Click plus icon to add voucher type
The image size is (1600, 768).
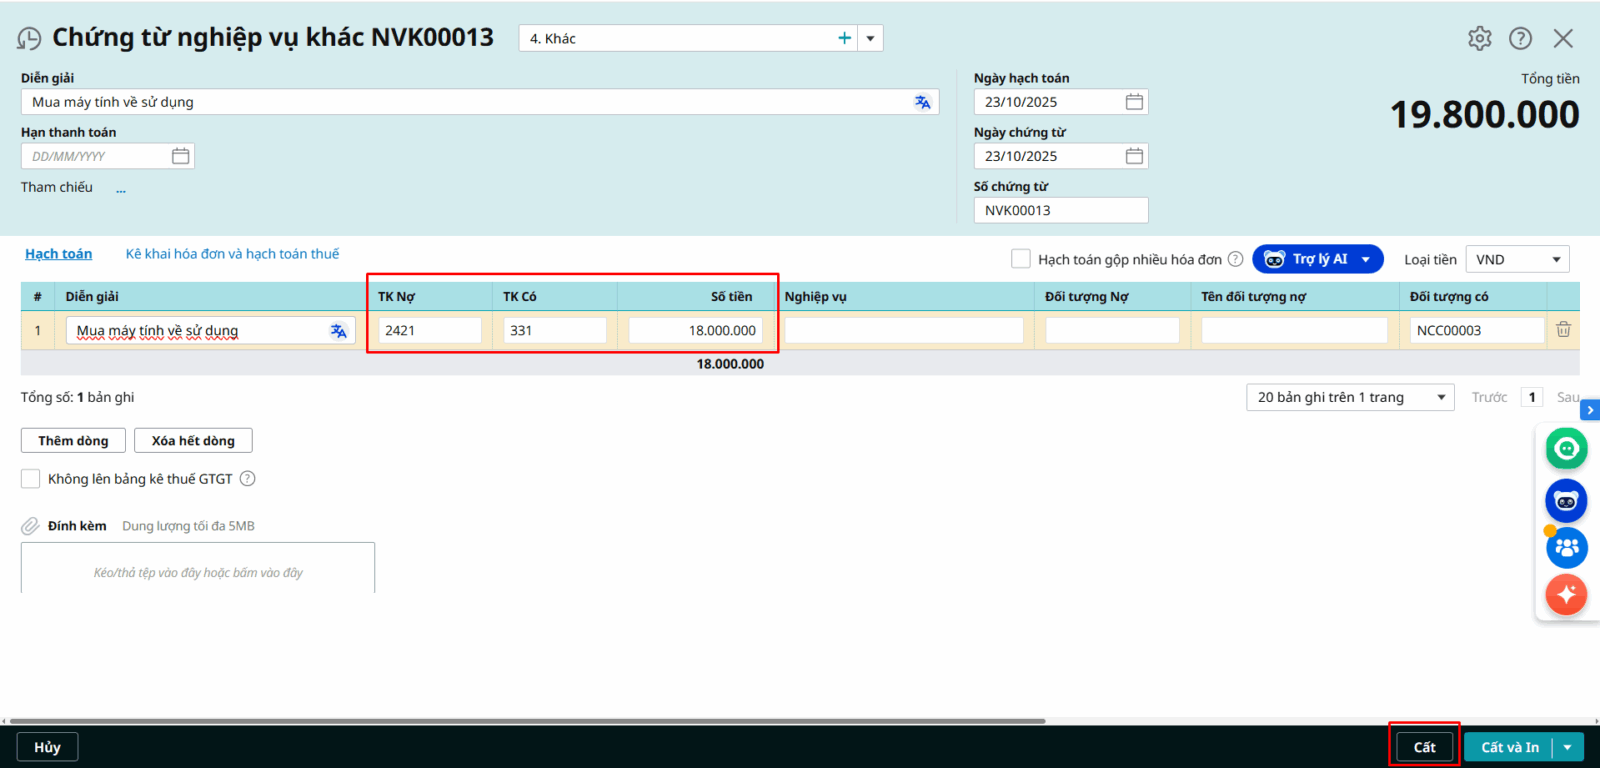click(844, 38)
